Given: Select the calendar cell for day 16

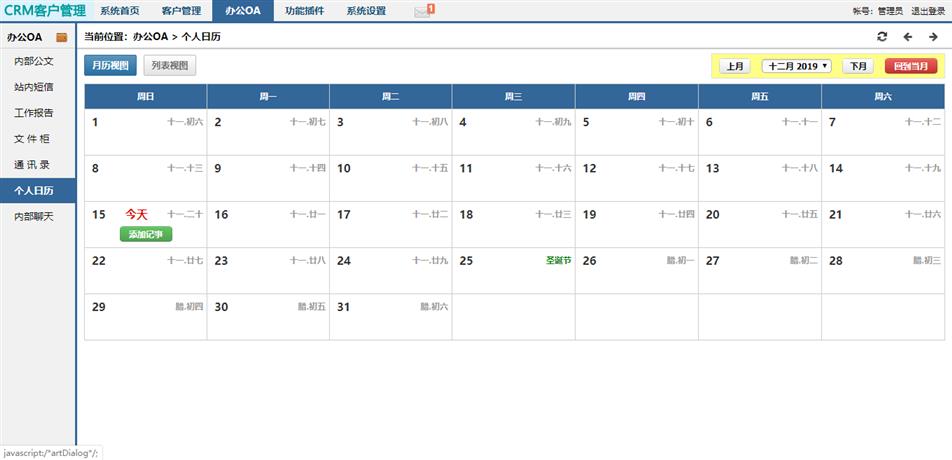Looking at the screenshot, I should pyautogui.click(x=268, y=225).
